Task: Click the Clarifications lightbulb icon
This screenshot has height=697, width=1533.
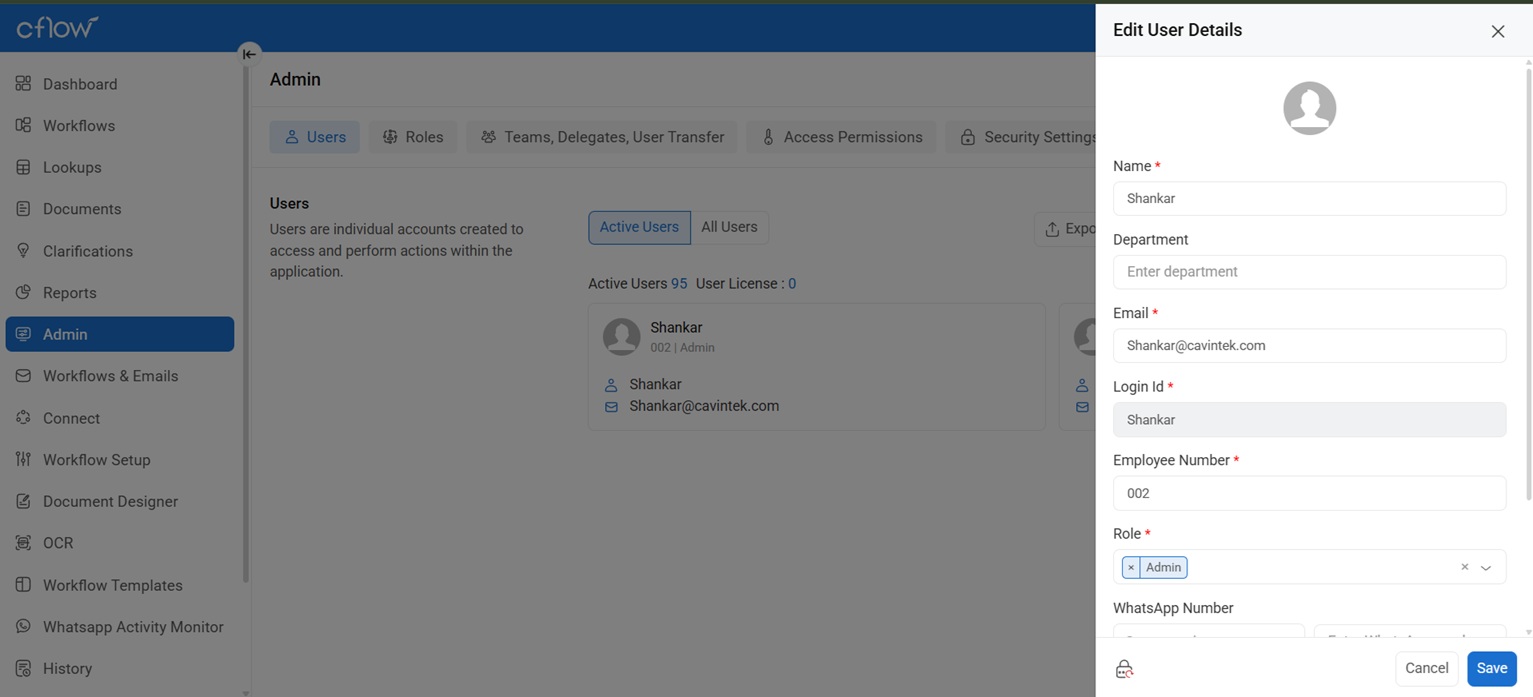Action: click(23, 251)
